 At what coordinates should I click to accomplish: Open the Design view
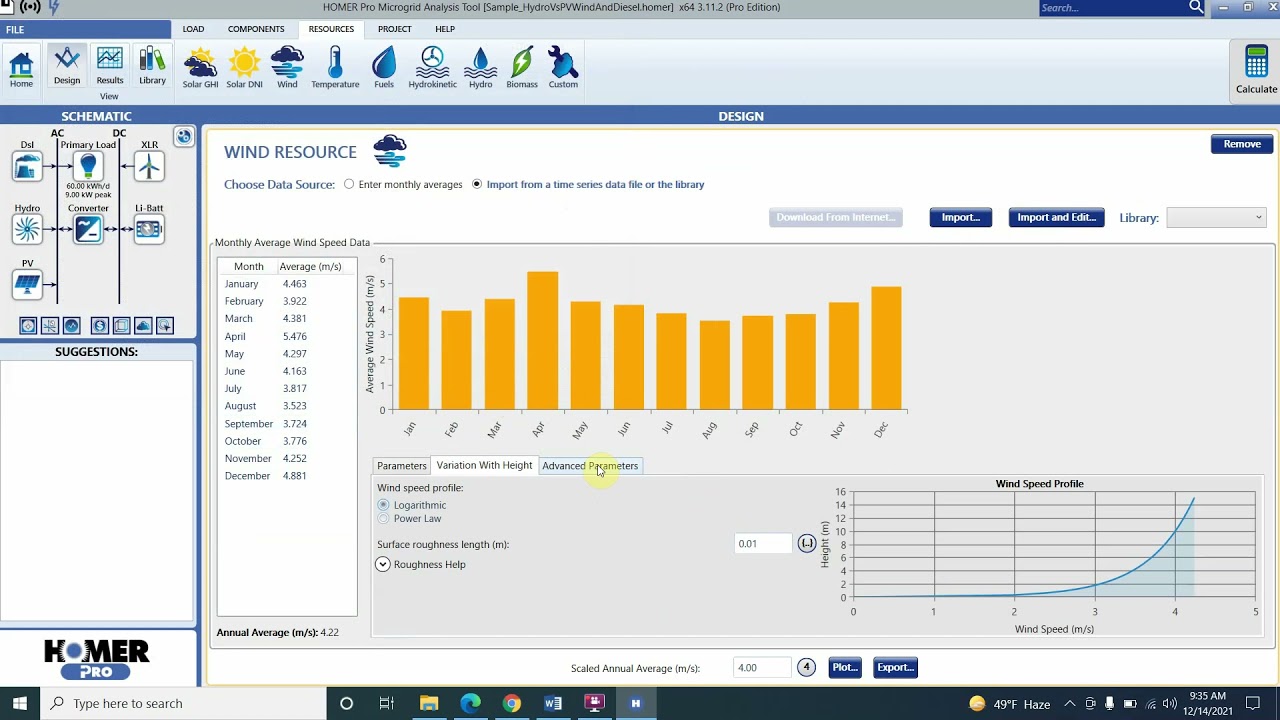(x=67, y=67)
